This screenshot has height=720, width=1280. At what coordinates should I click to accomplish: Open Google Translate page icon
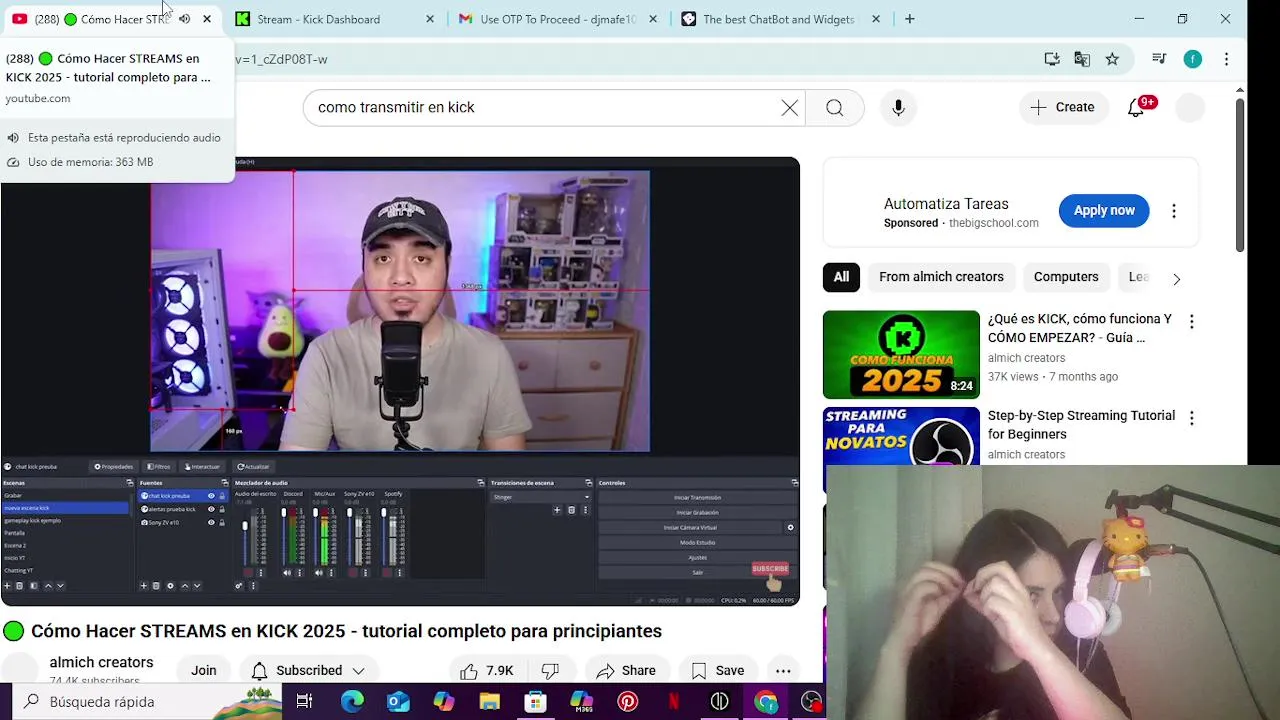click(x=1082, y=59)
